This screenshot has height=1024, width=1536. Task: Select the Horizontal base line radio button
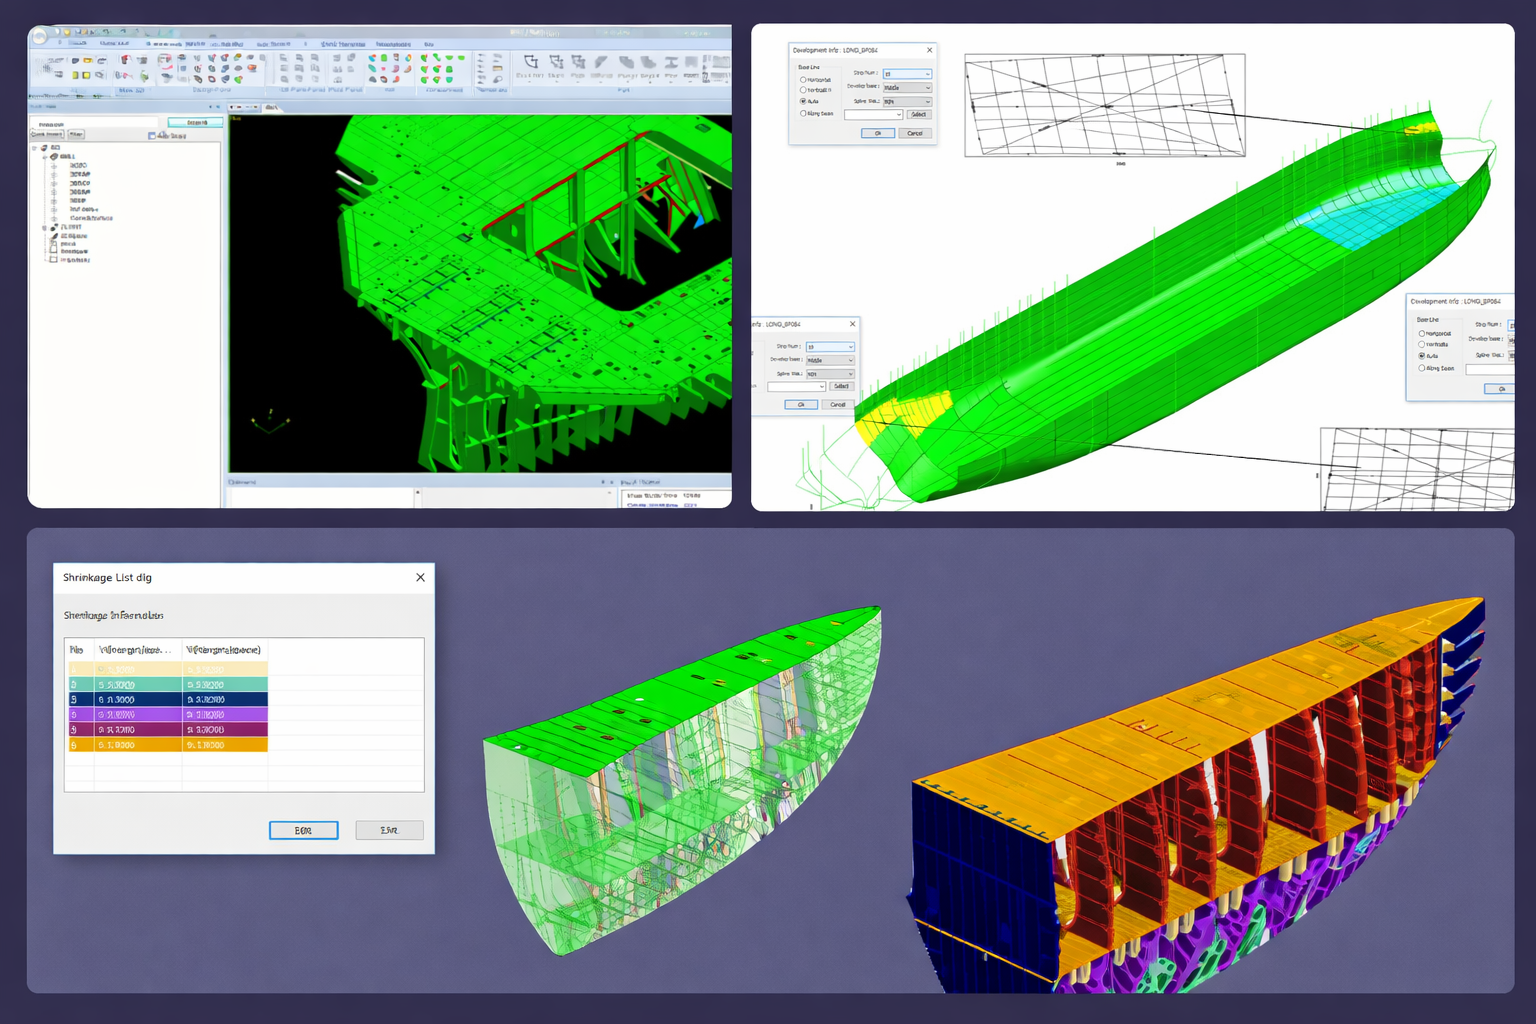click(x=803, y=80)
